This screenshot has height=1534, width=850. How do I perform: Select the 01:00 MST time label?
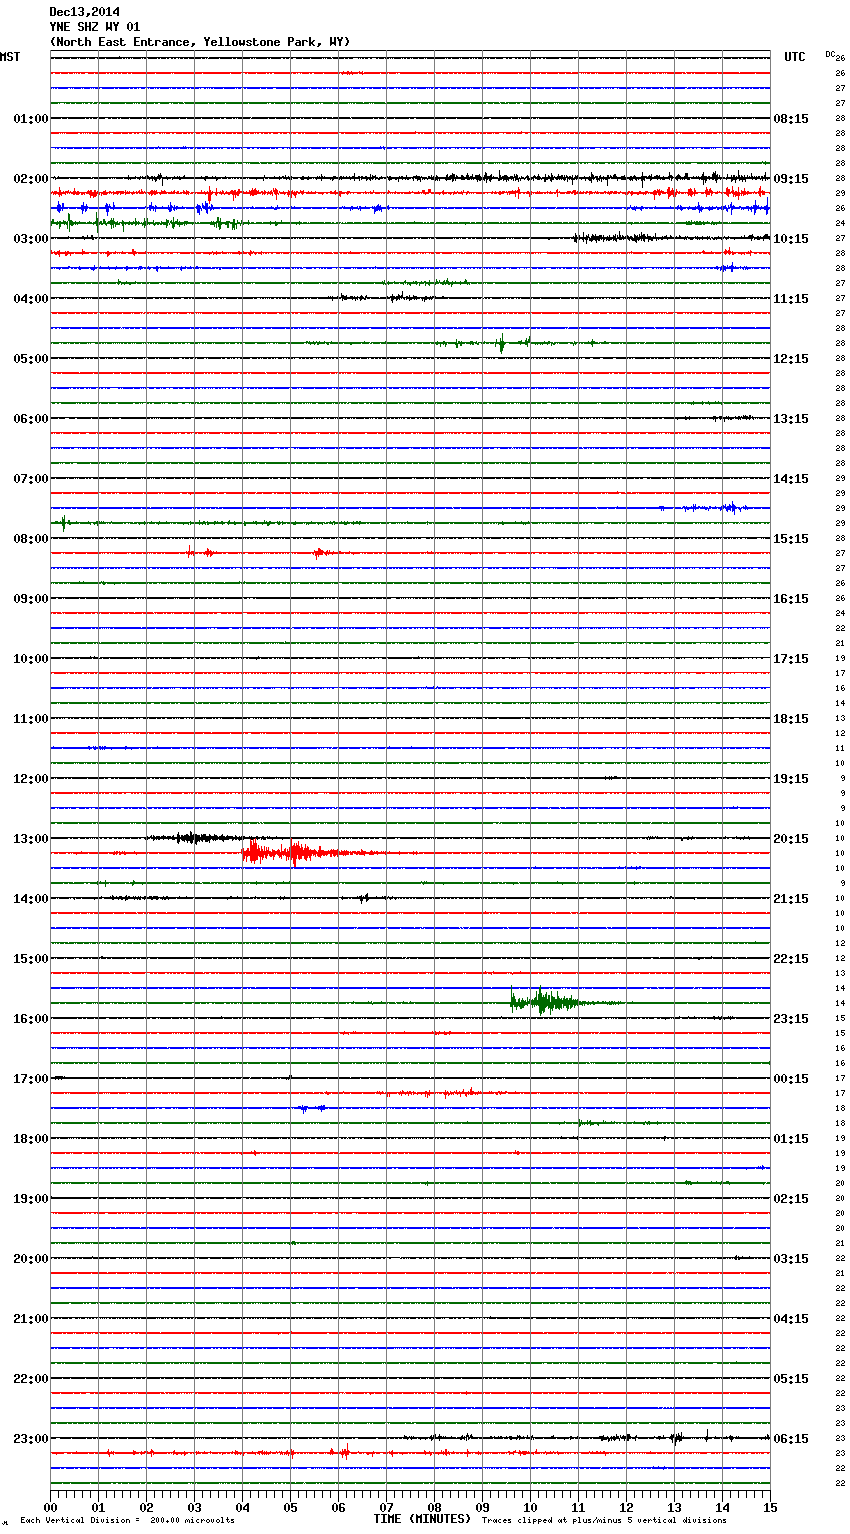pyautogui.click(x=31, y=119)
